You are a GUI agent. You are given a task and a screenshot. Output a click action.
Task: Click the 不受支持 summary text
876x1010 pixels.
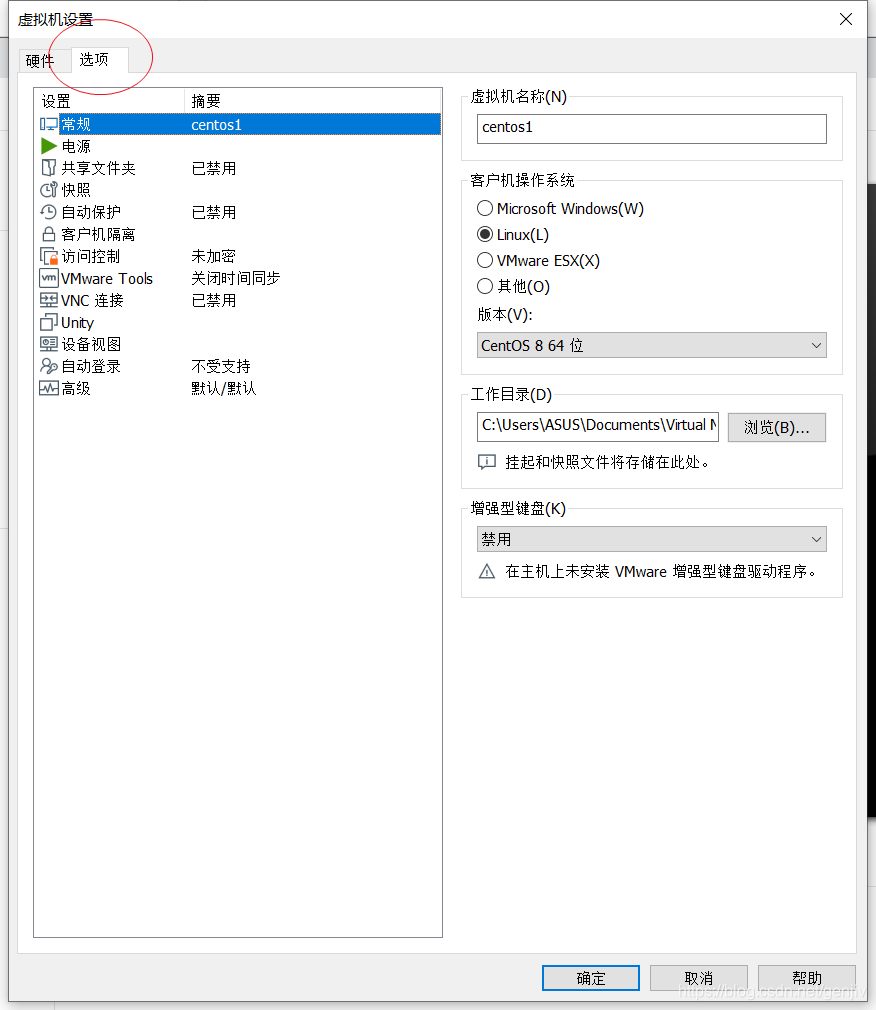221,366
